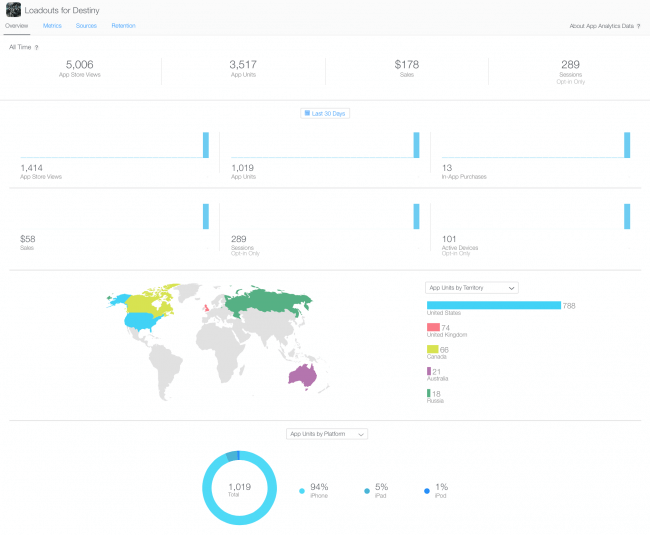
Task: Open the 289 Sessions 30-day chart
Action: [325, 230]
